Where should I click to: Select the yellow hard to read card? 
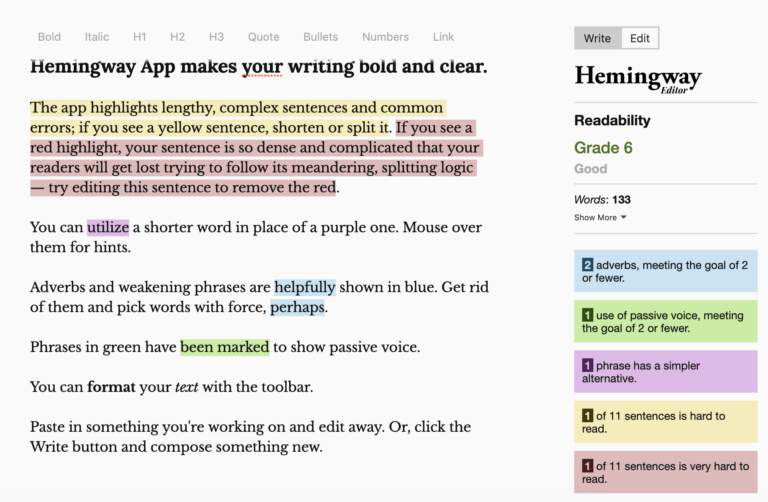coord(666,422)
